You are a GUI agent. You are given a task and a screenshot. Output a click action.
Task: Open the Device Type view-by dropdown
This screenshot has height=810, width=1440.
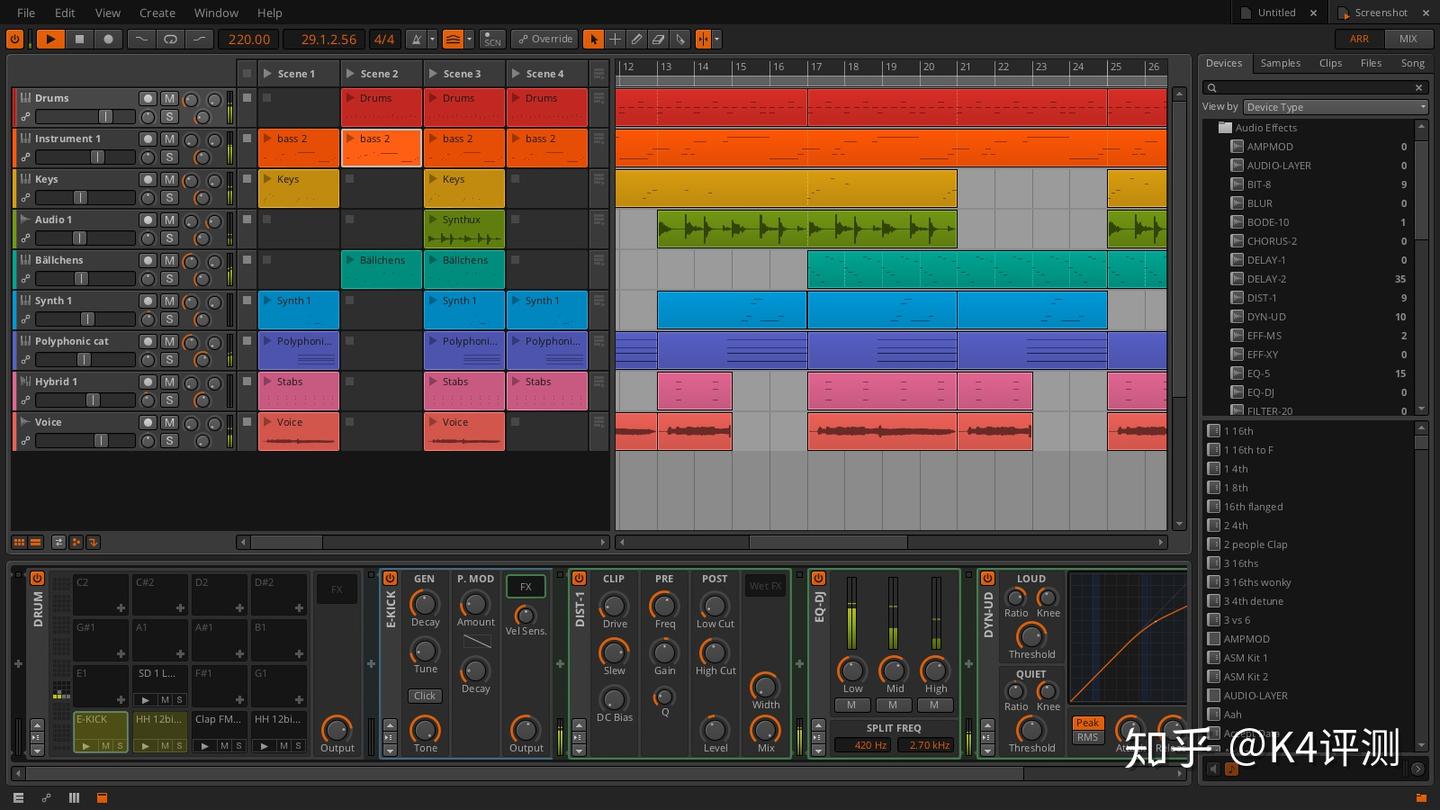click(1334, 107)
